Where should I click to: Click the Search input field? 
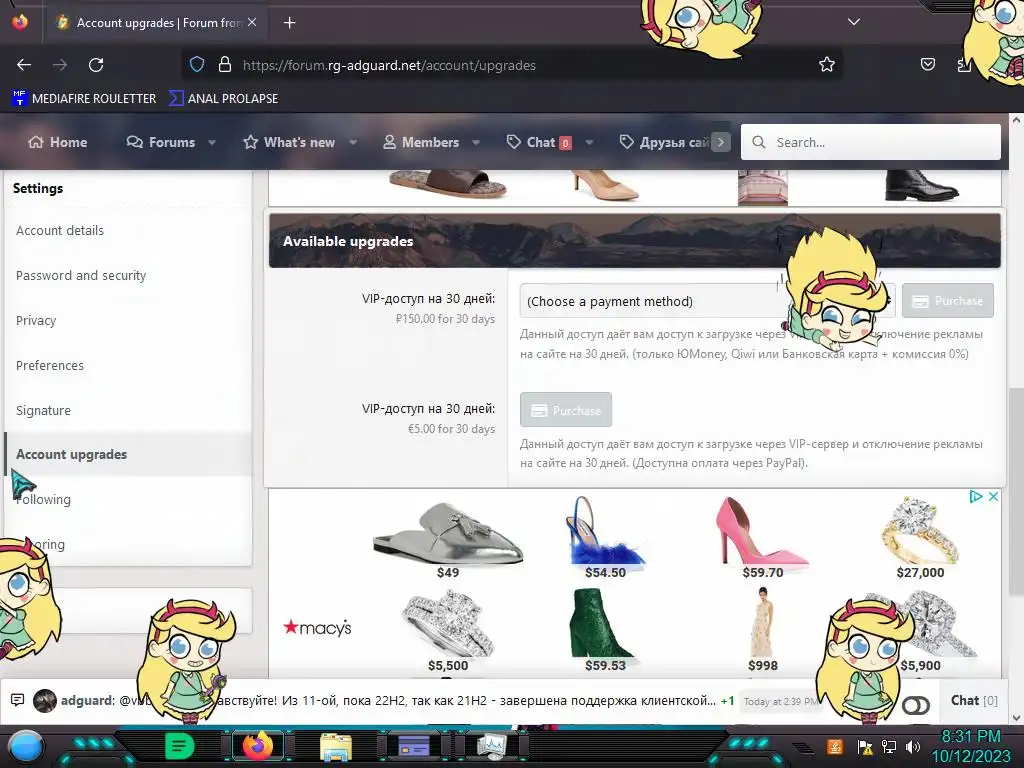(871, 142)
